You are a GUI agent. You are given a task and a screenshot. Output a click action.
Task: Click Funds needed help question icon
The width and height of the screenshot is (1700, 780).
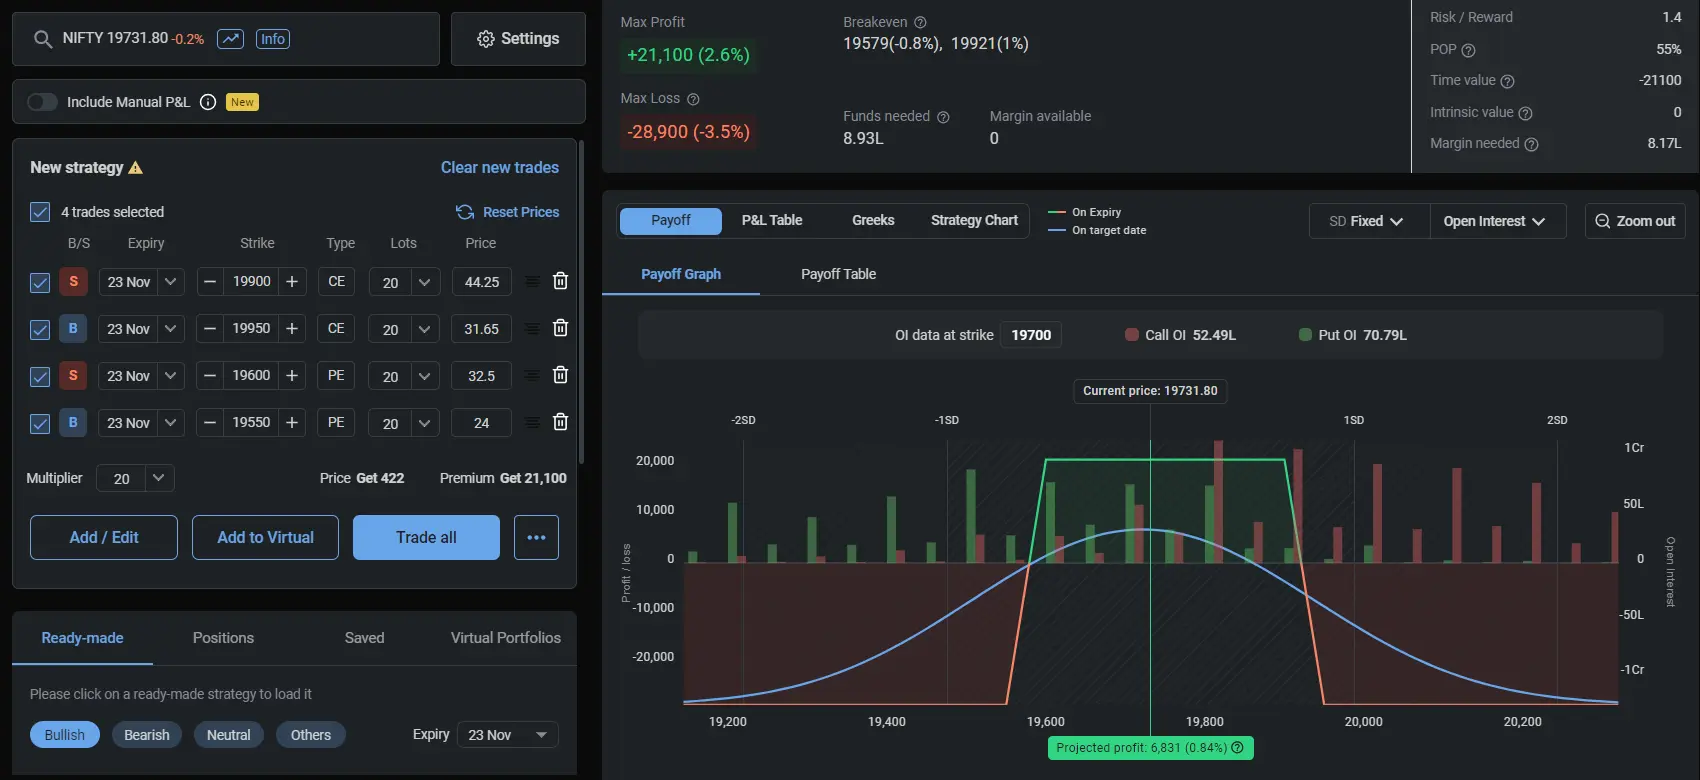[x=942, y=117]
